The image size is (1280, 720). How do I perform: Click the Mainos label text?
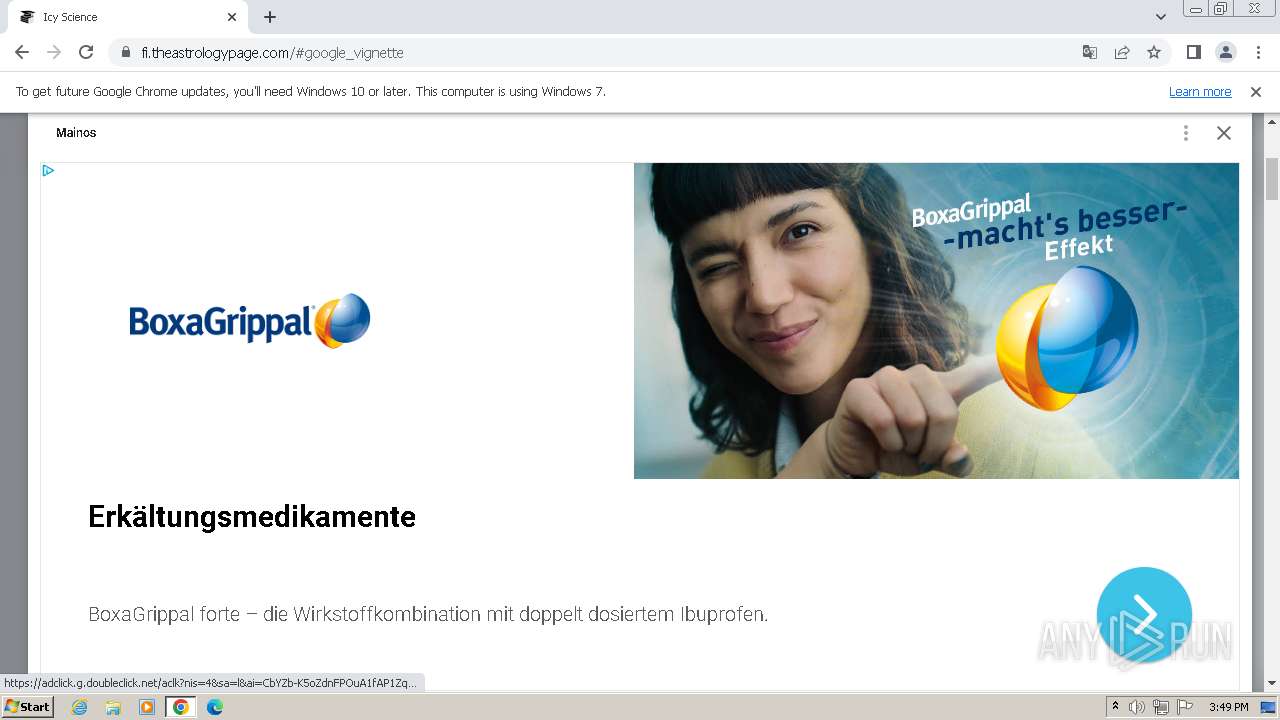tap(76, 133)
